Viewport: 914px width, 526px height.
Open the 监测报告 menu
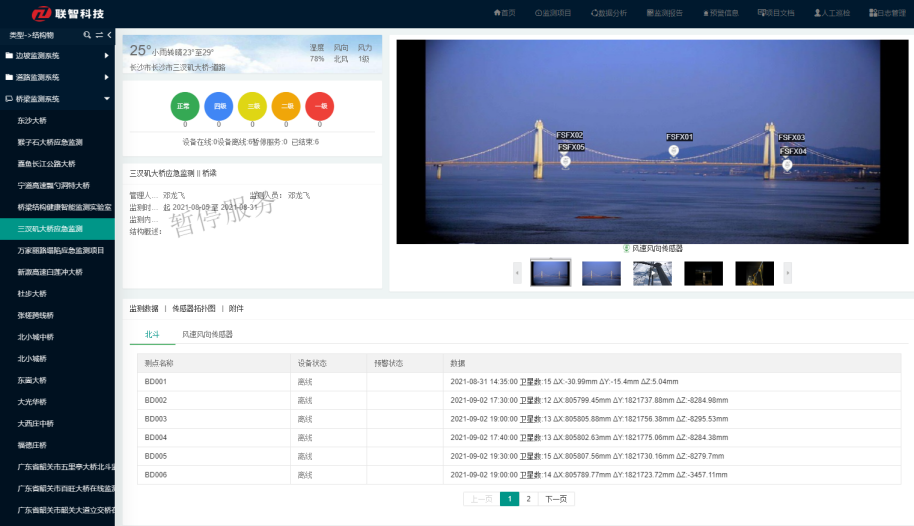pyautogui.click(x=665, y=13)
